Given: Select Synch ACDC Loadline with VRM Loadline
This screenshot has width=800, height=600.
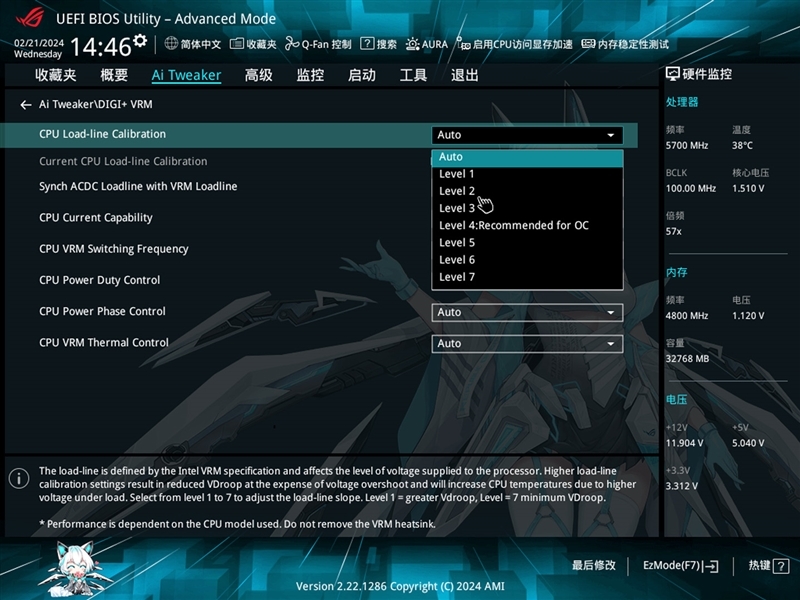Looking at the screenshot, I should click(x=138, y=186).
